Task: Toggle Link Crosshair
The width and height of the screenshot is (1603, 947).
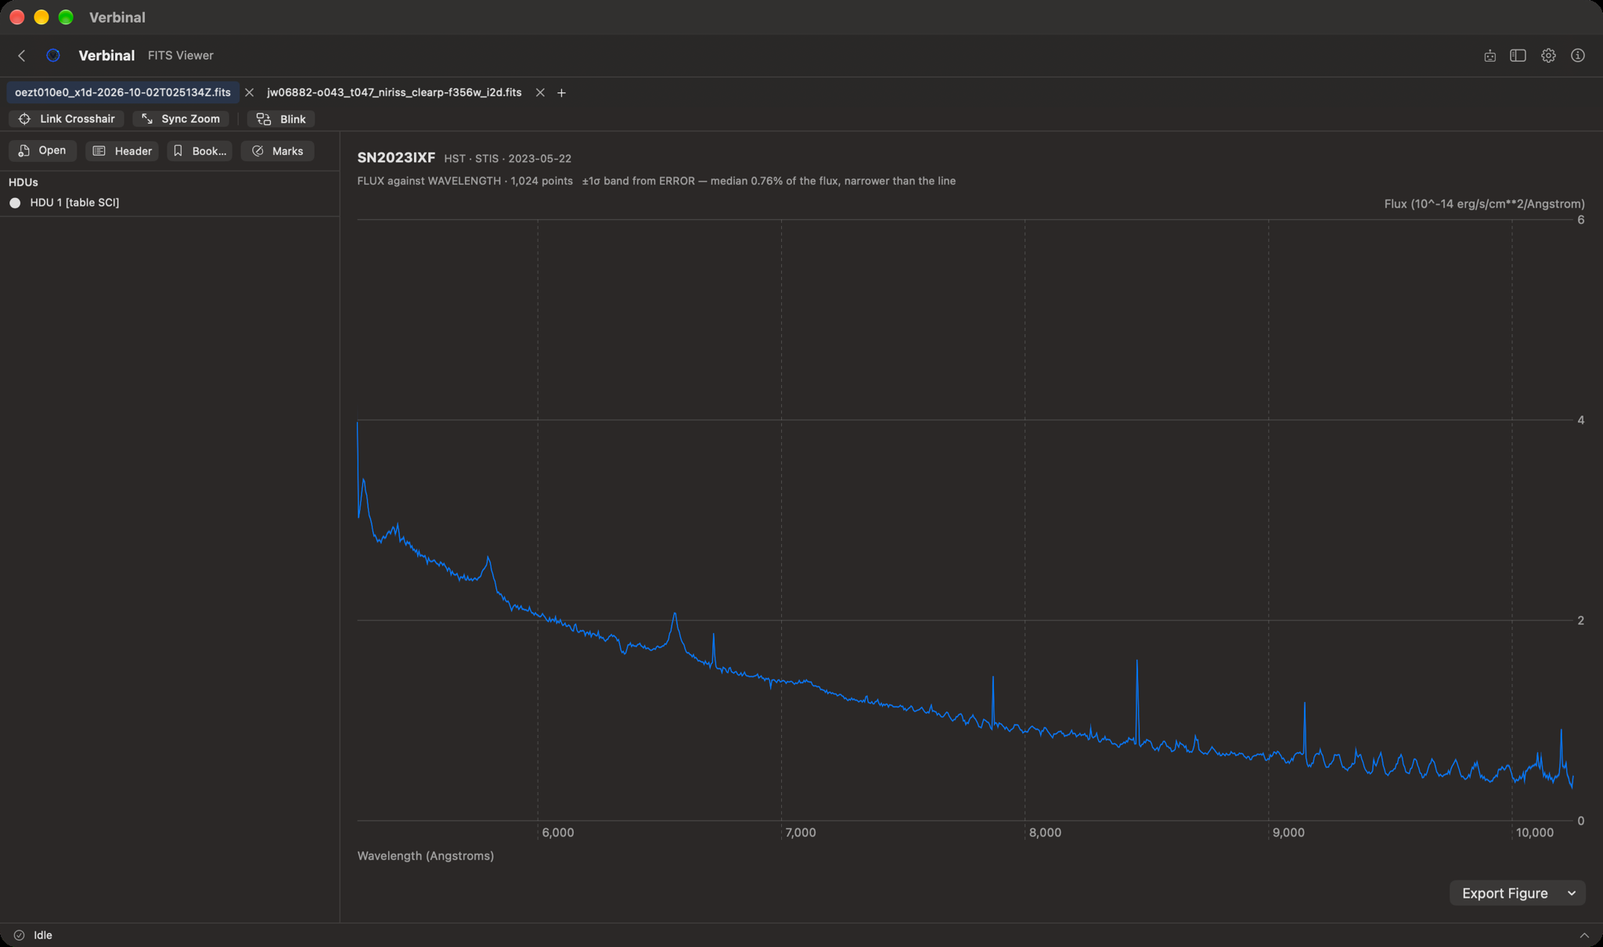Action: tap(67, 119)
